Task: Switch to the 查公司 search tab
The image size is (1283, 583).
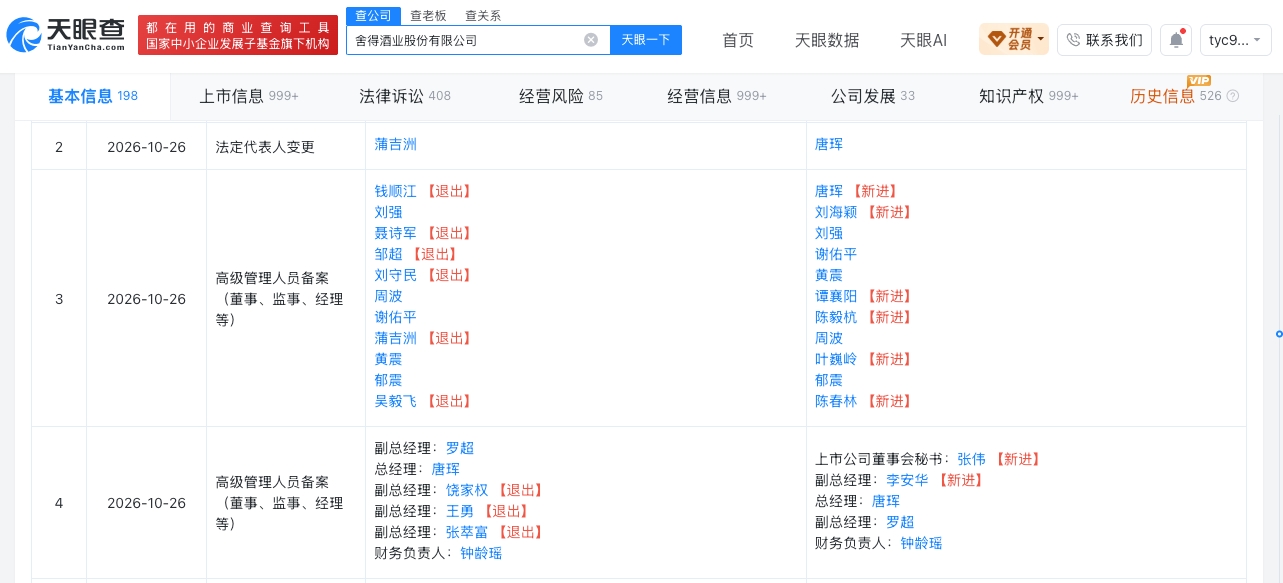Action: tap(372, 16)
